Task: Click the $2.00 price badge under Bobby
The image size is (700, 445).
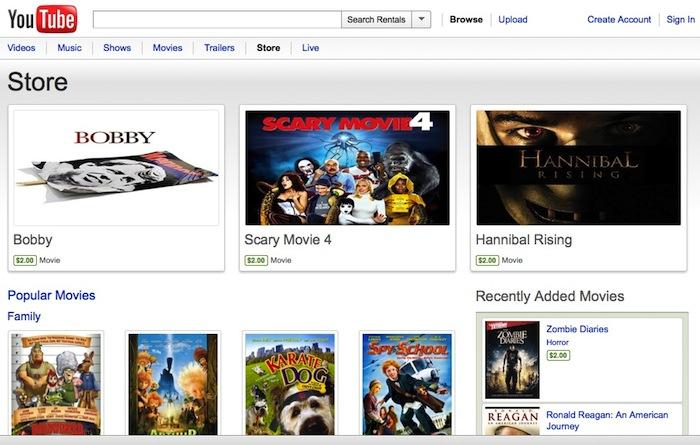Action: click(x=25, y=260)
